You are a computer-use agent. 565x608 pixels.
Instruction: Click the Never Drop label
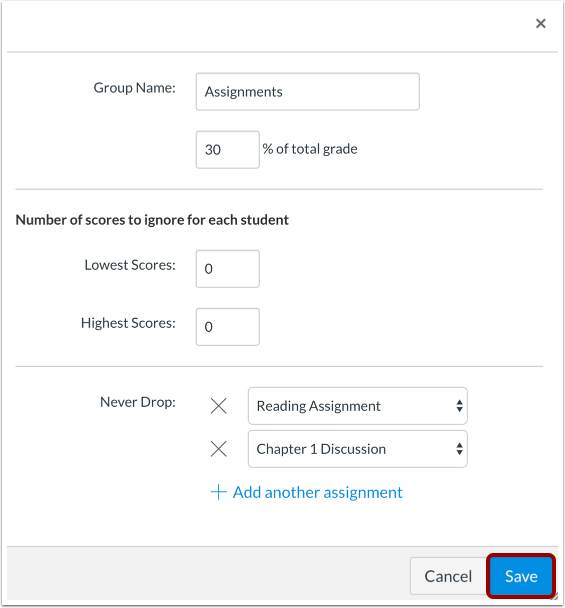pos(138,402)
